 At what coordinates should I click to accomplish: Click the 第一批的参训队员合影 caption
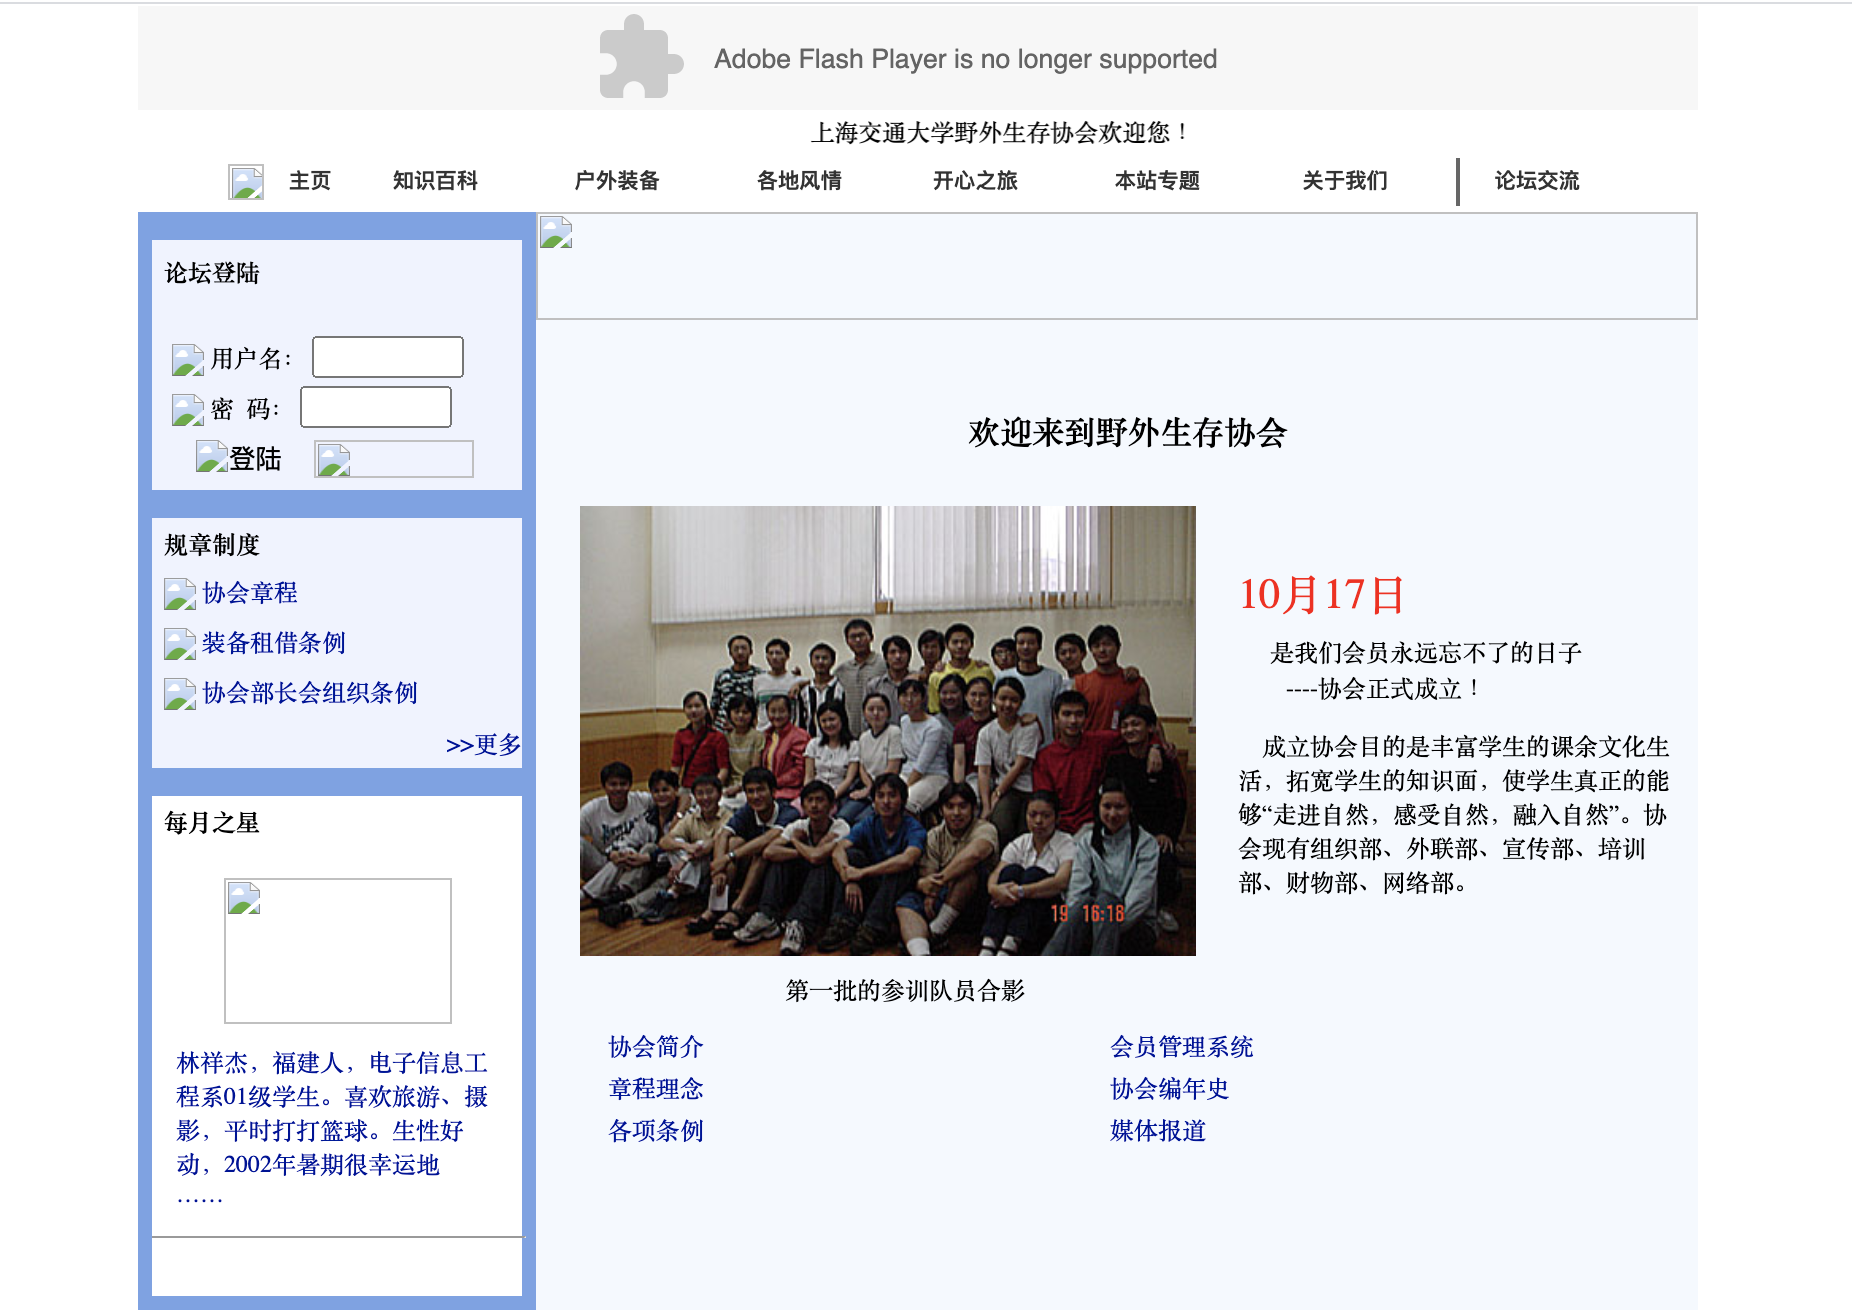coord(906,991)
